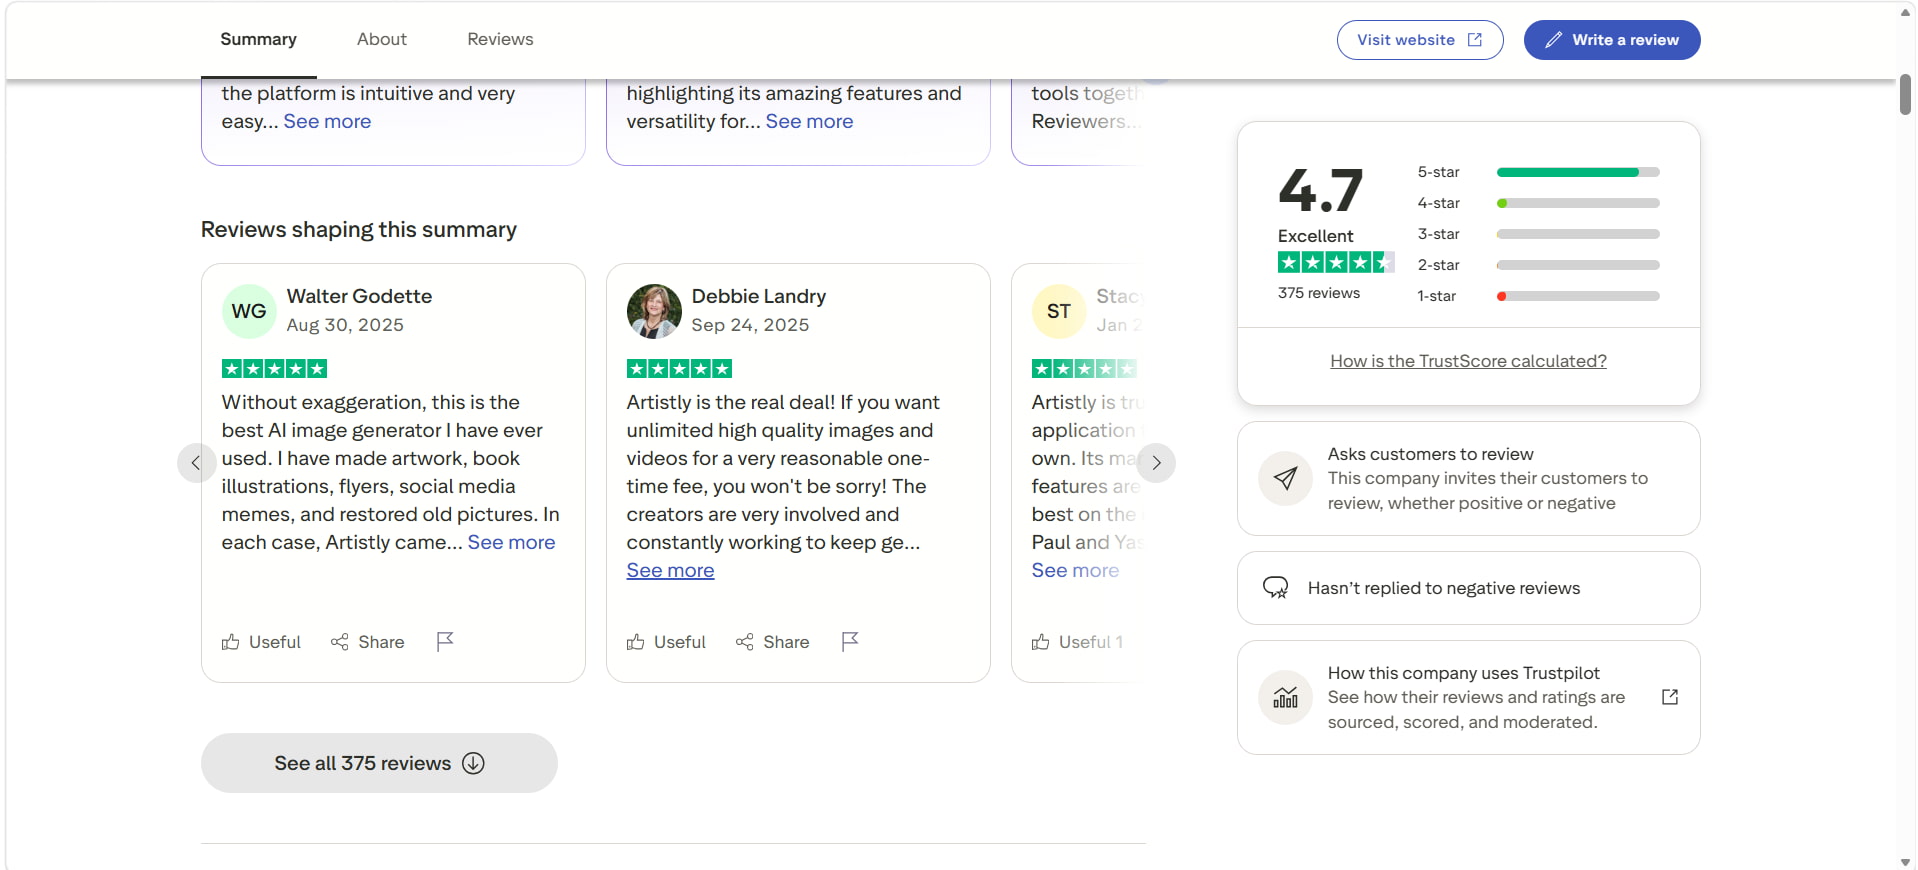Click the Write a review button

1612,40
